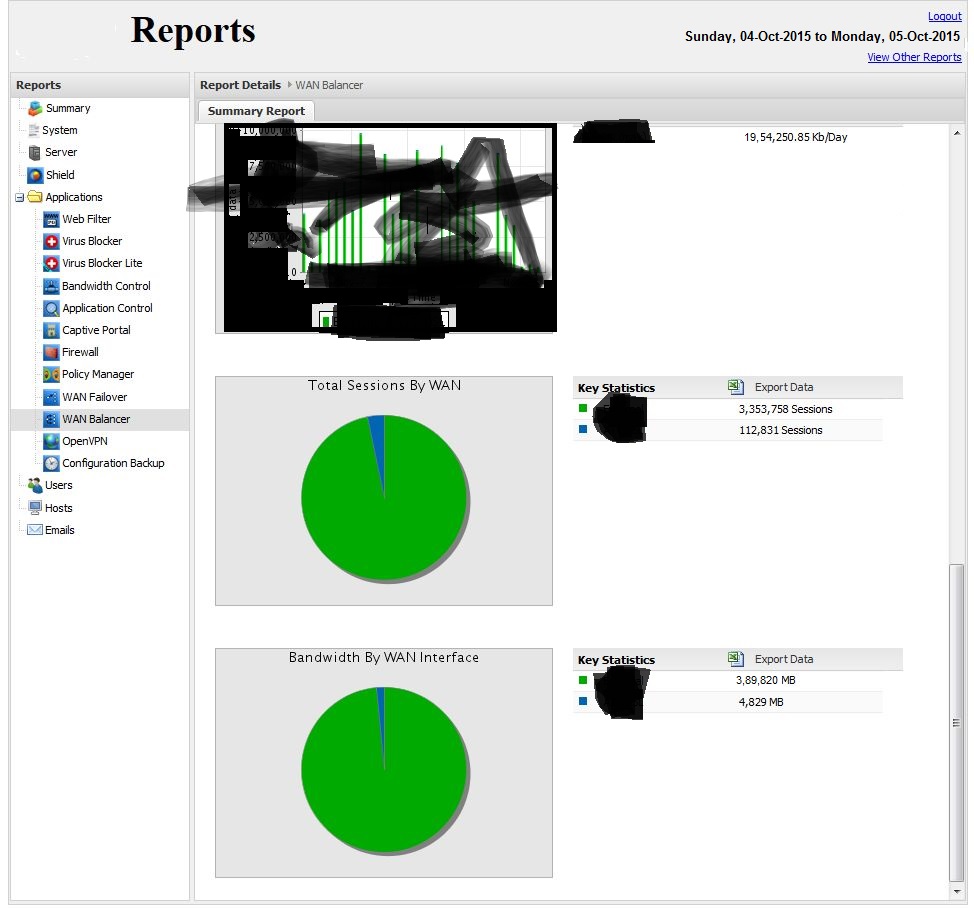Screen dimensions: 974x917
Task: Export Data for Bandwidth By WAN Interface
Action: (783, 659)
